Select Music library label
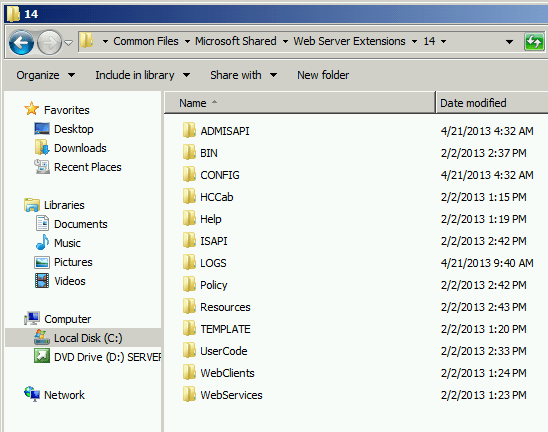The image size is (548, 432). point(67,243)
